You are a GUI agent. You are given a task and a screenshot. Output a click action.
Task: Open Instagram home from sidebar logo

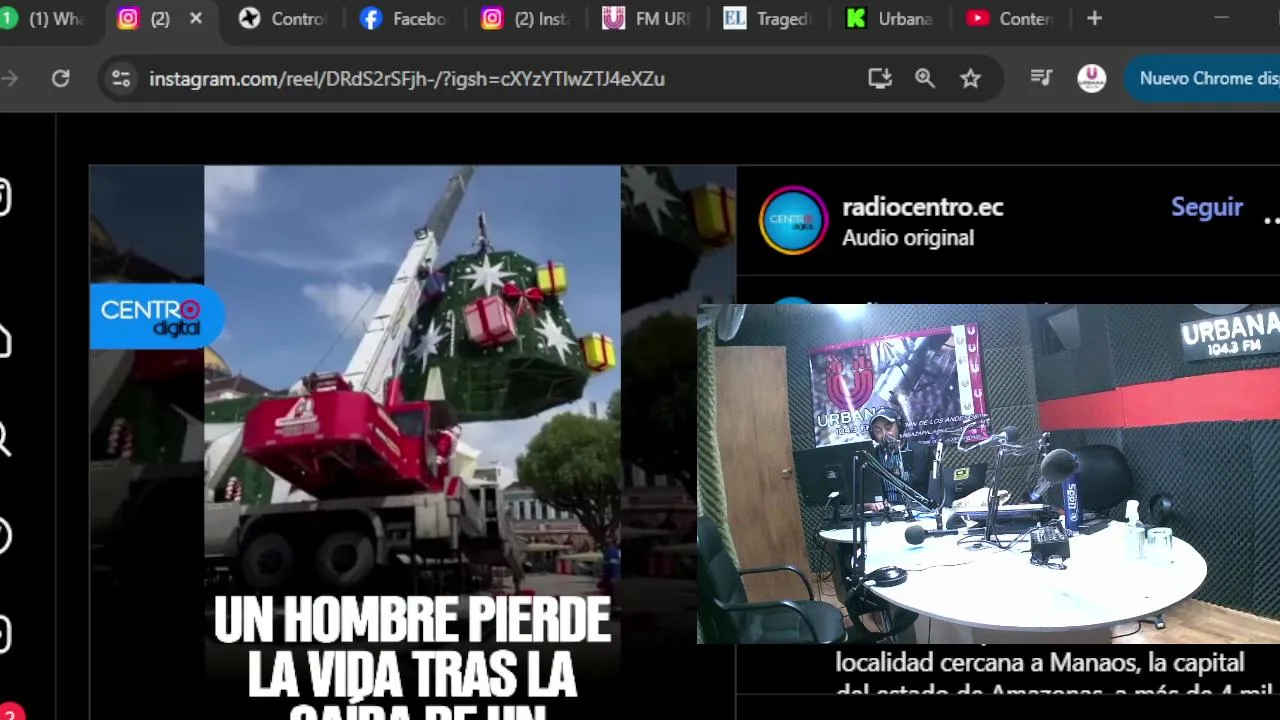[4, 197]
